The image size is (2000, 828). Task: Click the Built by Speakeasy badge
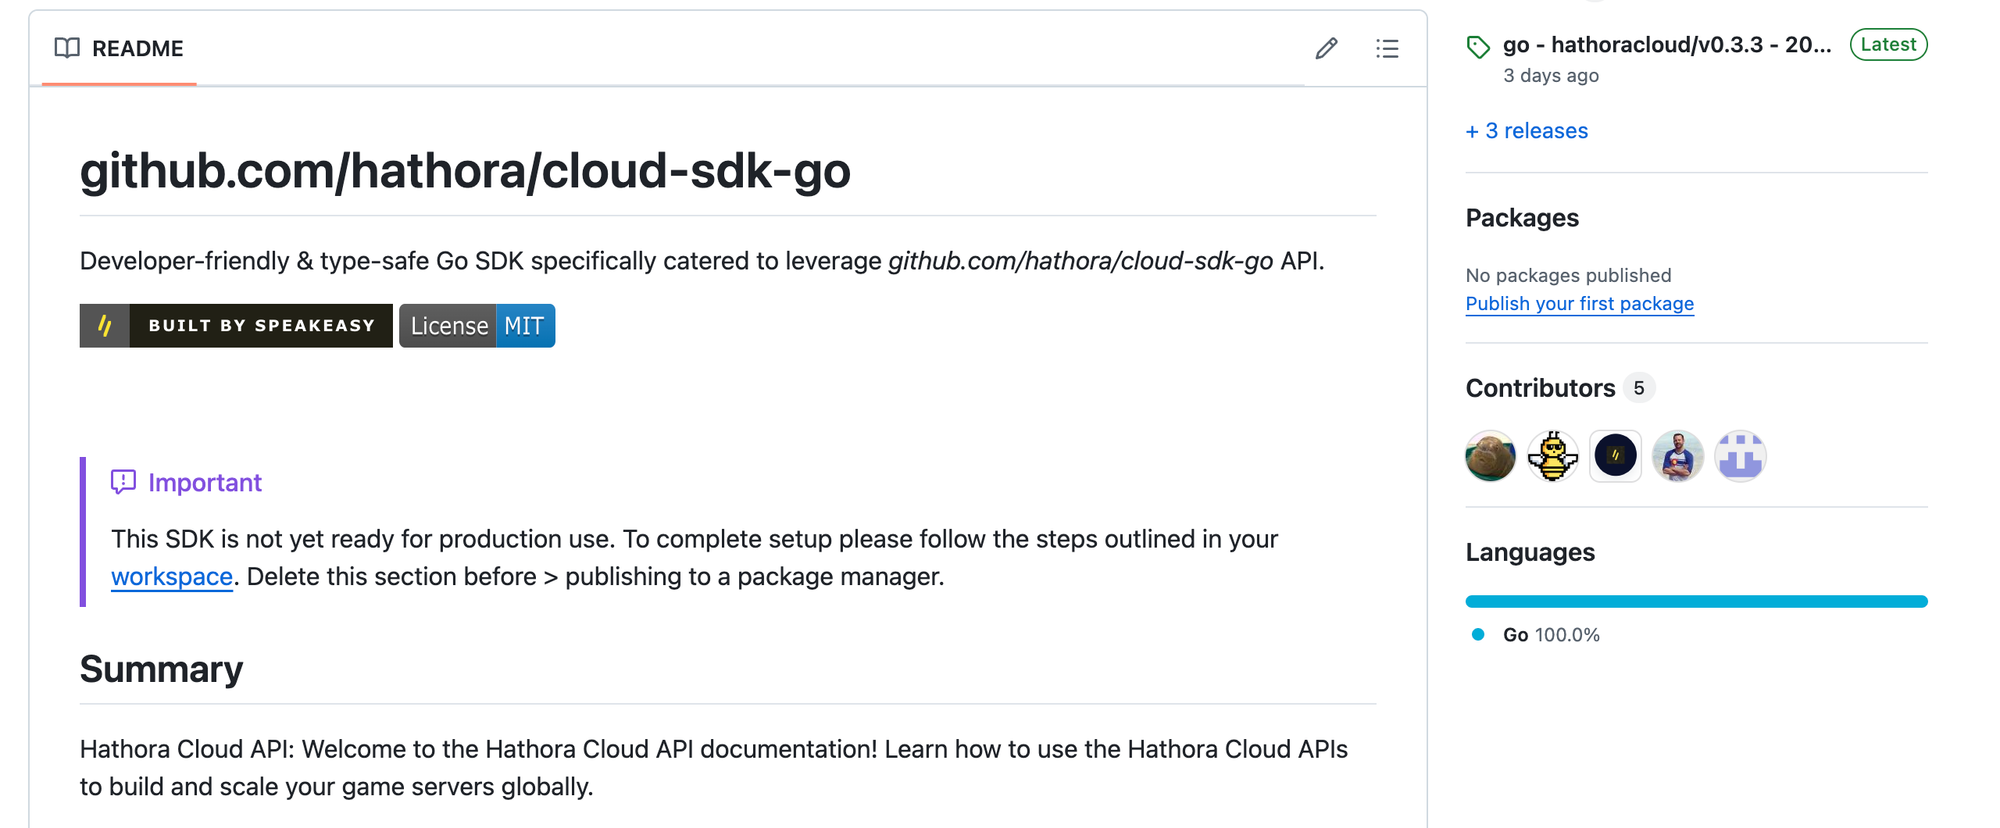click(236, 326)
